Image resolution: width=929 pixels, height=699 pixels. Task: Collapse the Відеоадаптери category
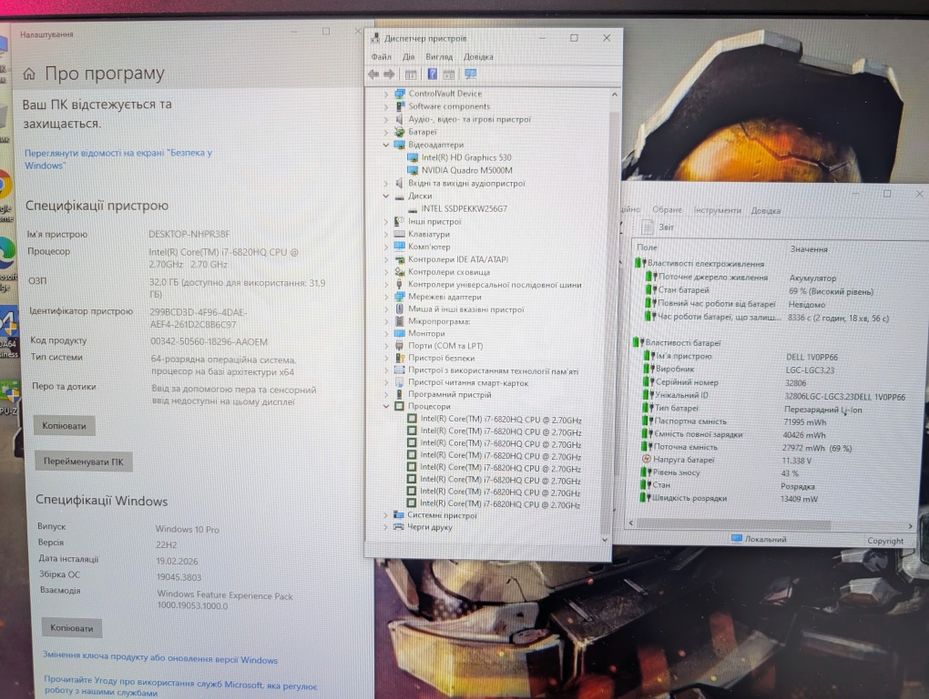386,145
